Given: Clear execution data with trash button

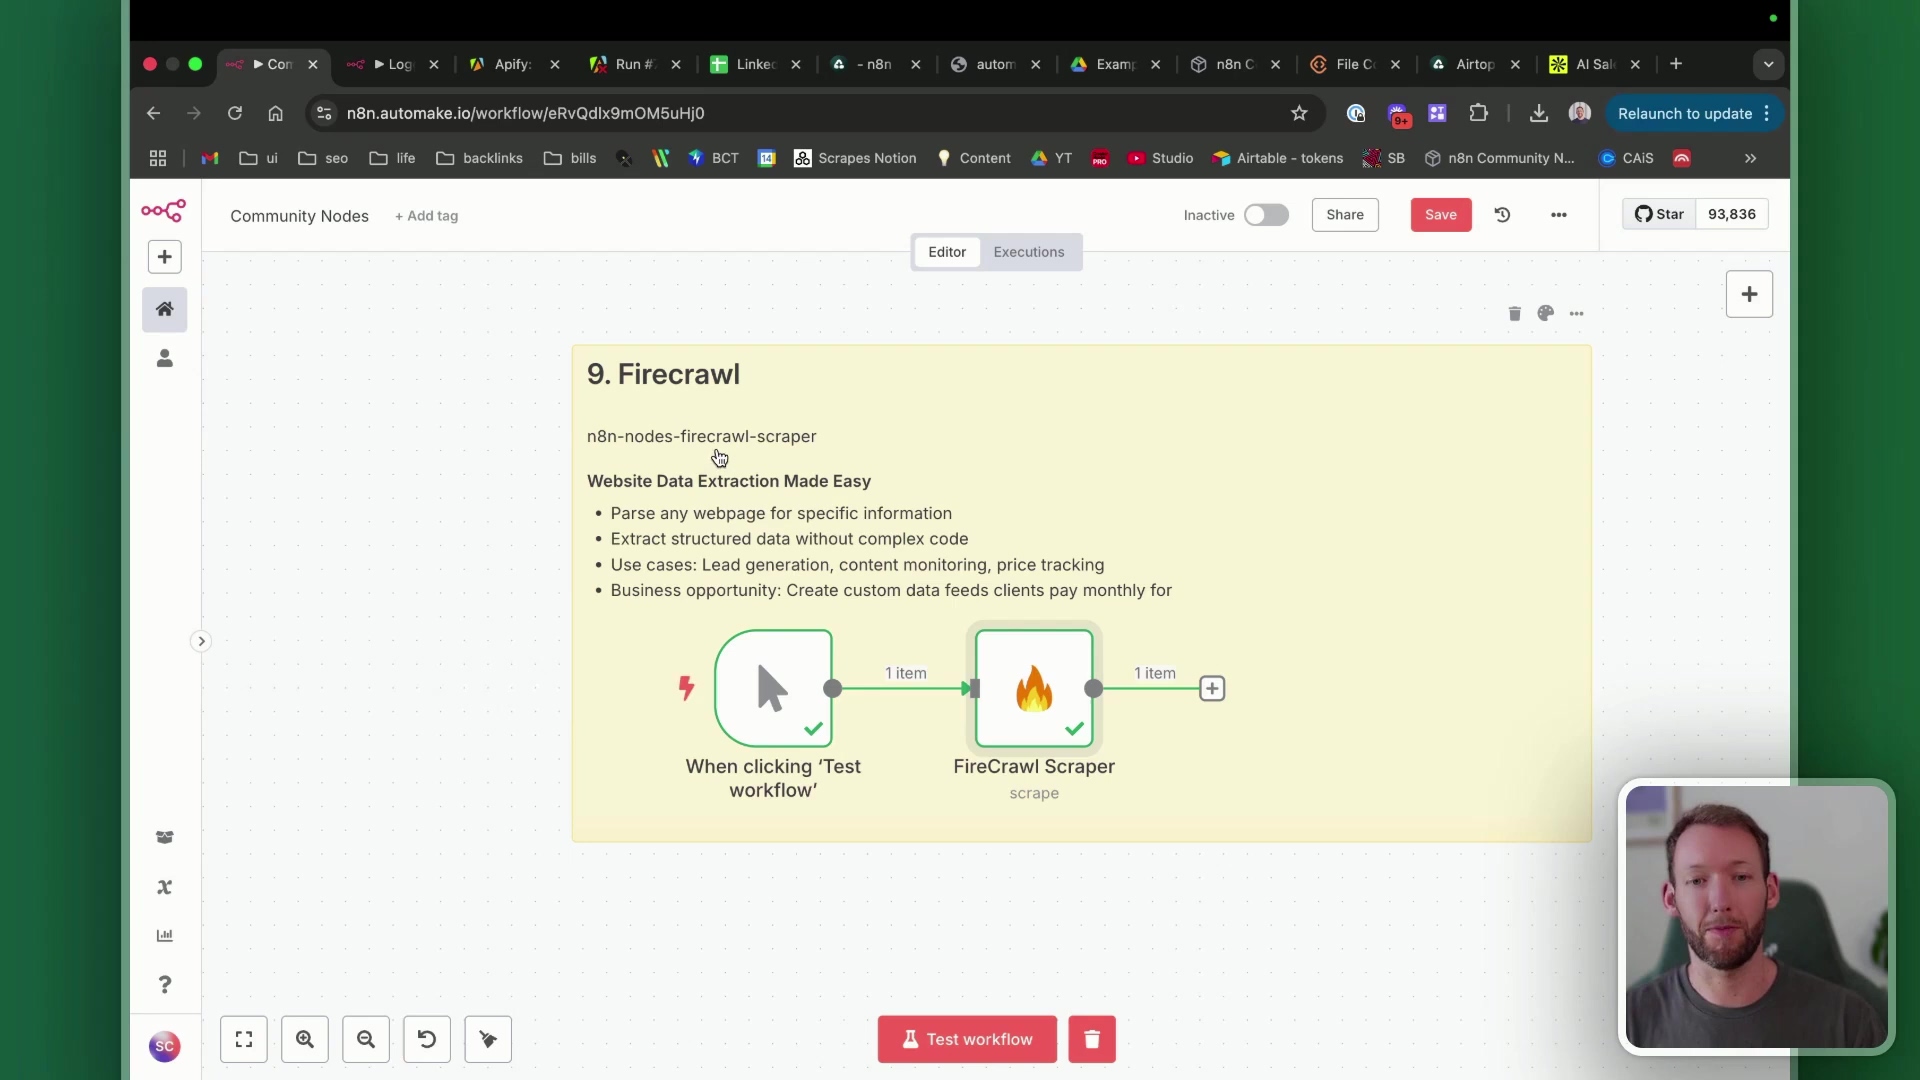Looking at the screenshot, I should coord(1092,1039).
